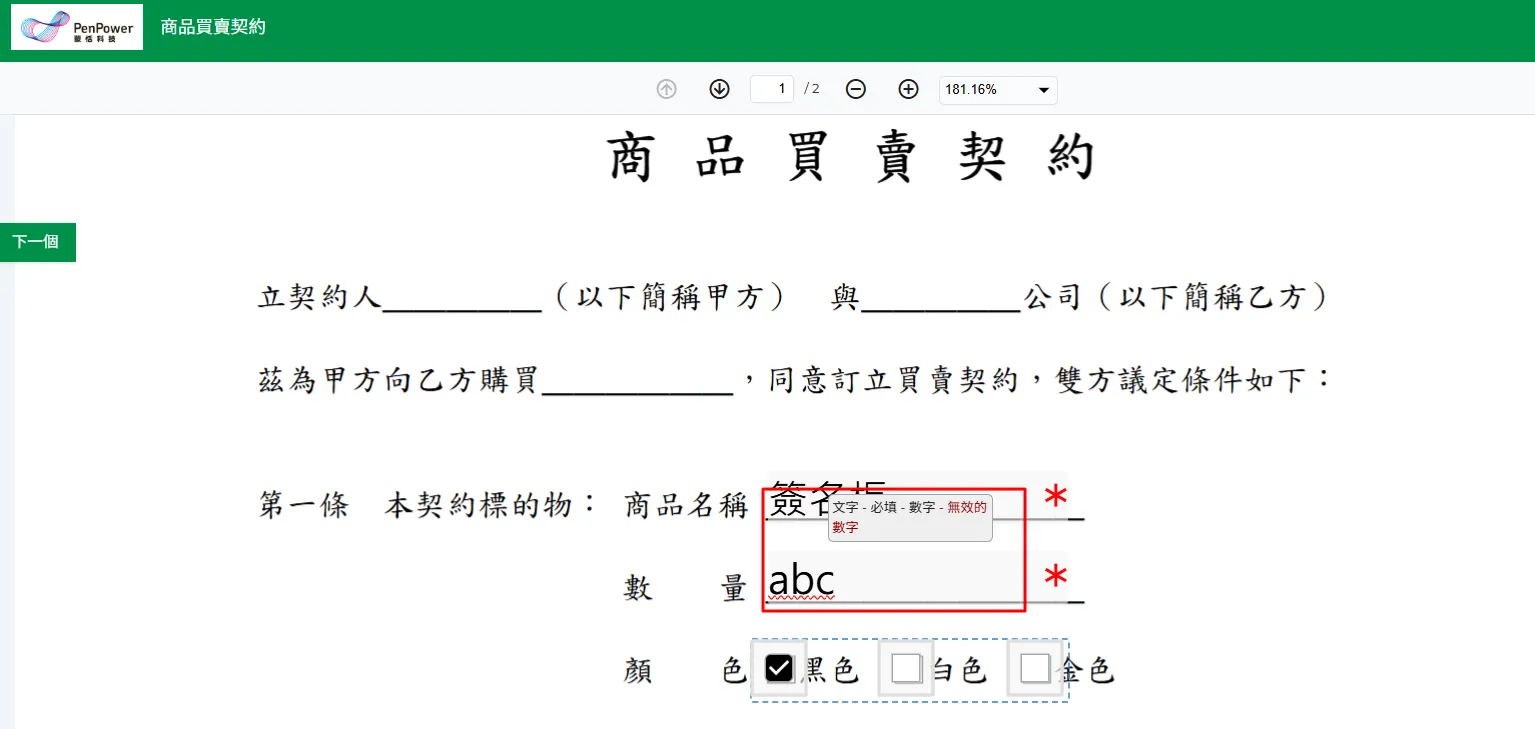Click red asterisk beside 數量 field
This screenshot has height=729, width=1535.
tap(1055, 579)
